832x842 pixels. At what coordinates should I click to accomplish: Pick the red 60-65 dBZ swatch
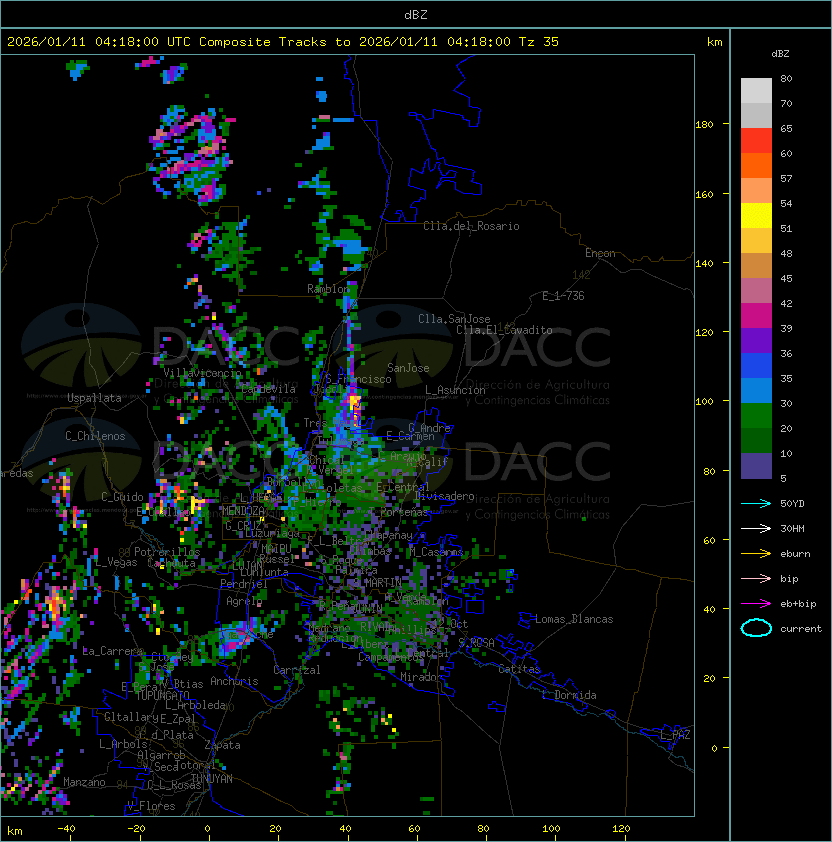(756, 140)
